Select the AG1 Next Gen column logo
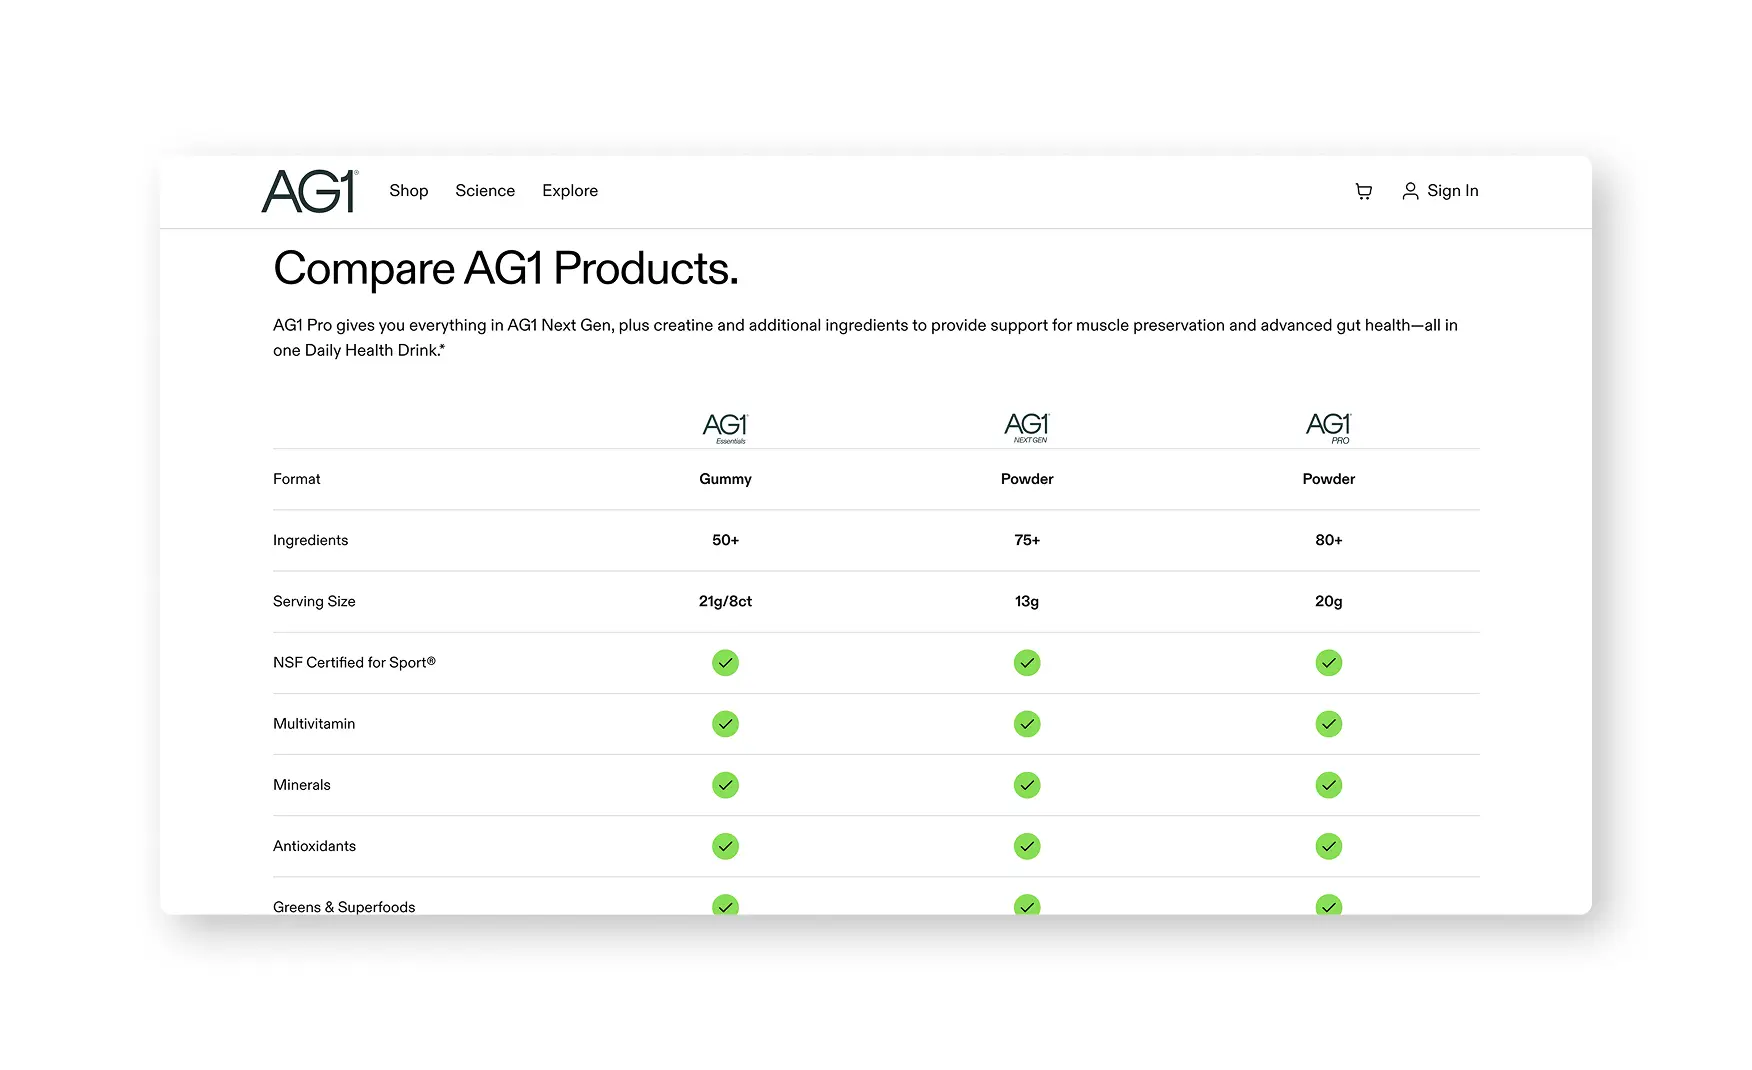The height and width of the screenshot is (1070, 1752). 1027,428
